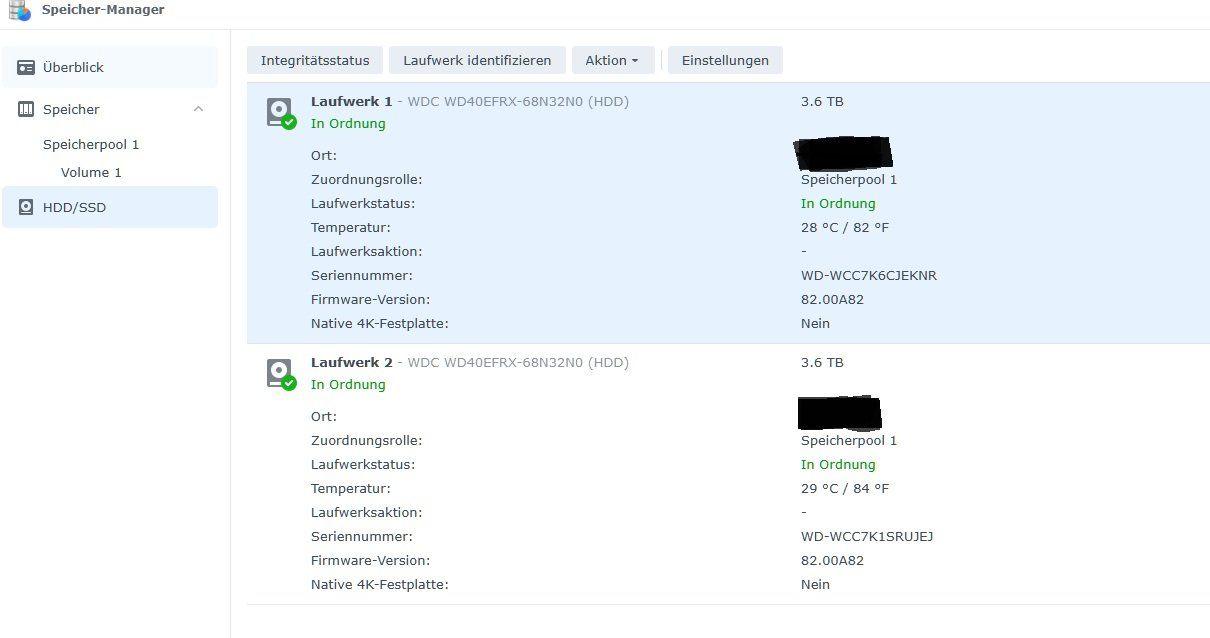1210x638 pixels.
Task: Click Laufwerk 1 Zuordnungsrolle value Speicherpool 1
Action: pyautogui.click(x=849, y=179)
